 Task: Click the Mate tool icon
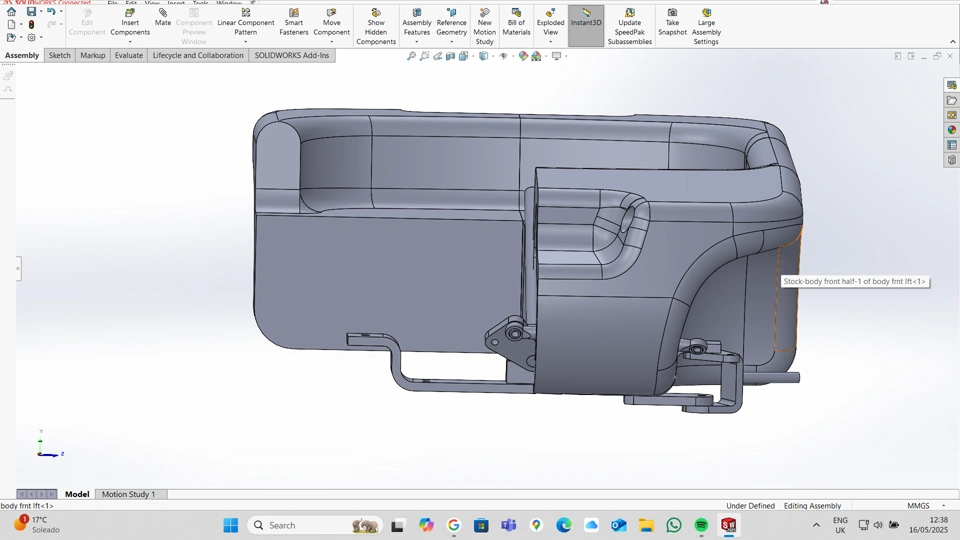click(x=163, y=14)
